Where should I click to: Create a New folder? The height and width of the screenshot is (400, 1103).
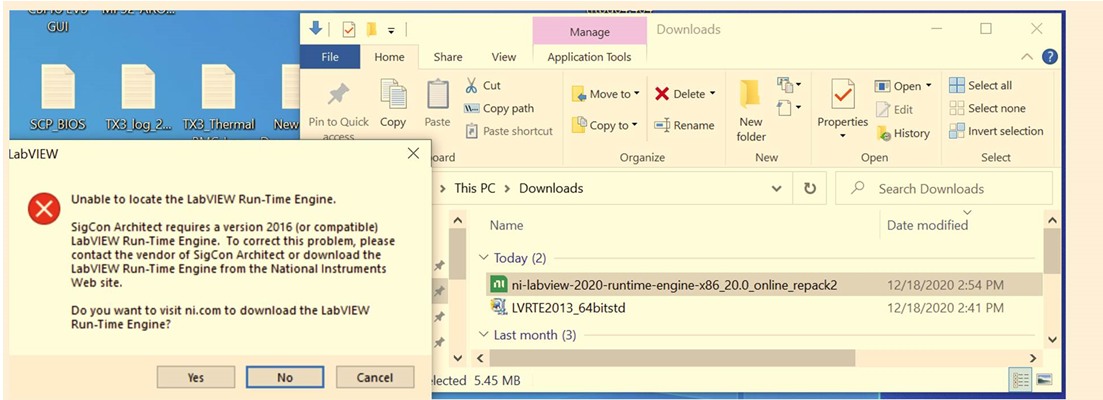click(751, 110)
